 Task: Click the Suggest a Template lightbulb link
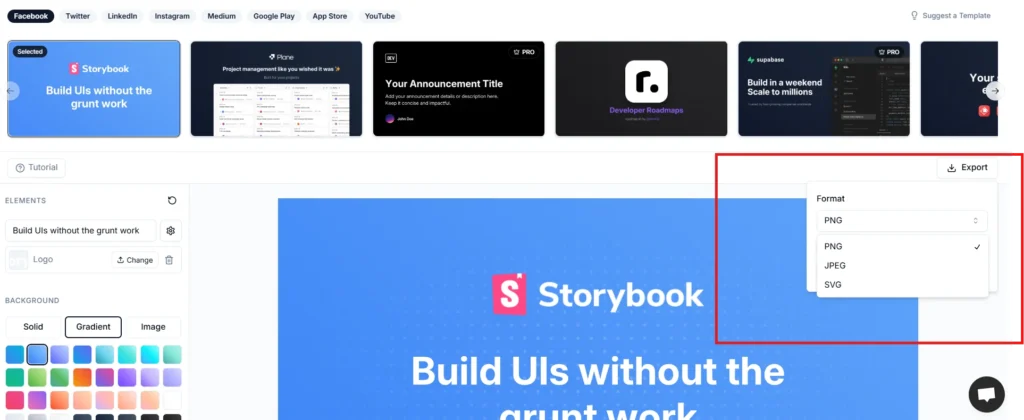[950, 16]
